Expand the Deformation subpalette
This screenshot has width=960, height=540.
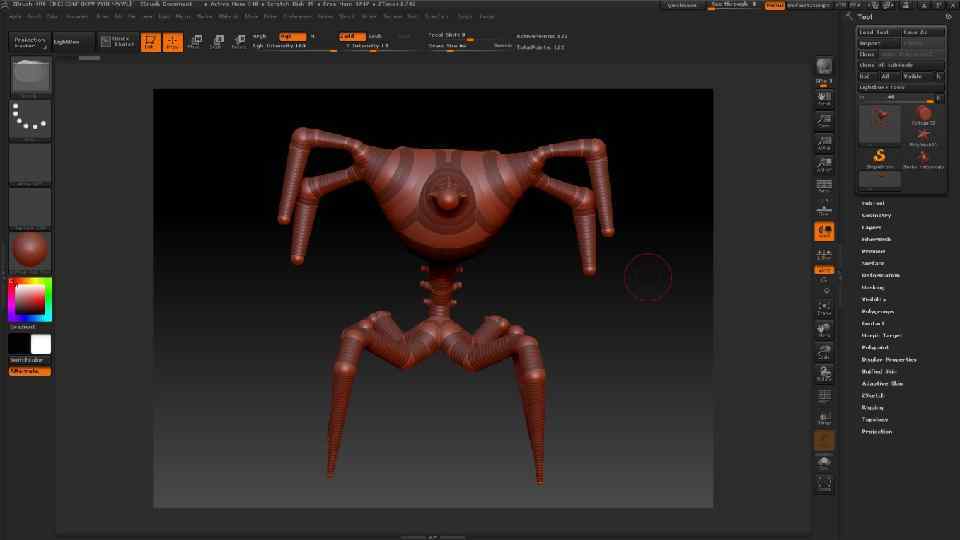[x=881, y=275]
